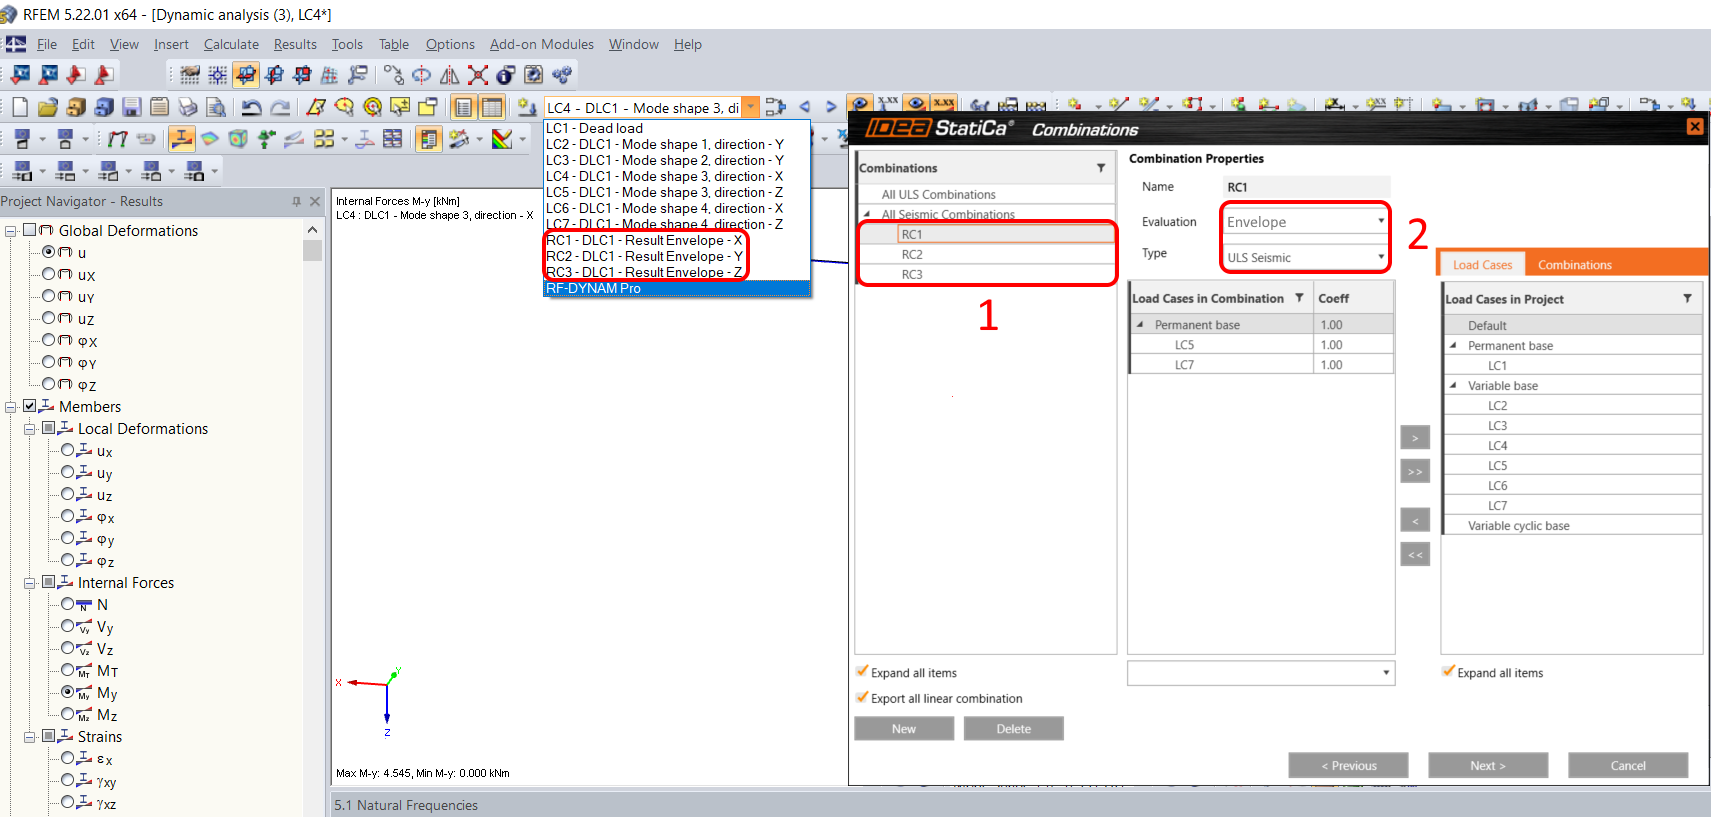This screenshot has width=1711, height=817.
Task: Toggle the Strains checkbox
Action: point(49,736)
